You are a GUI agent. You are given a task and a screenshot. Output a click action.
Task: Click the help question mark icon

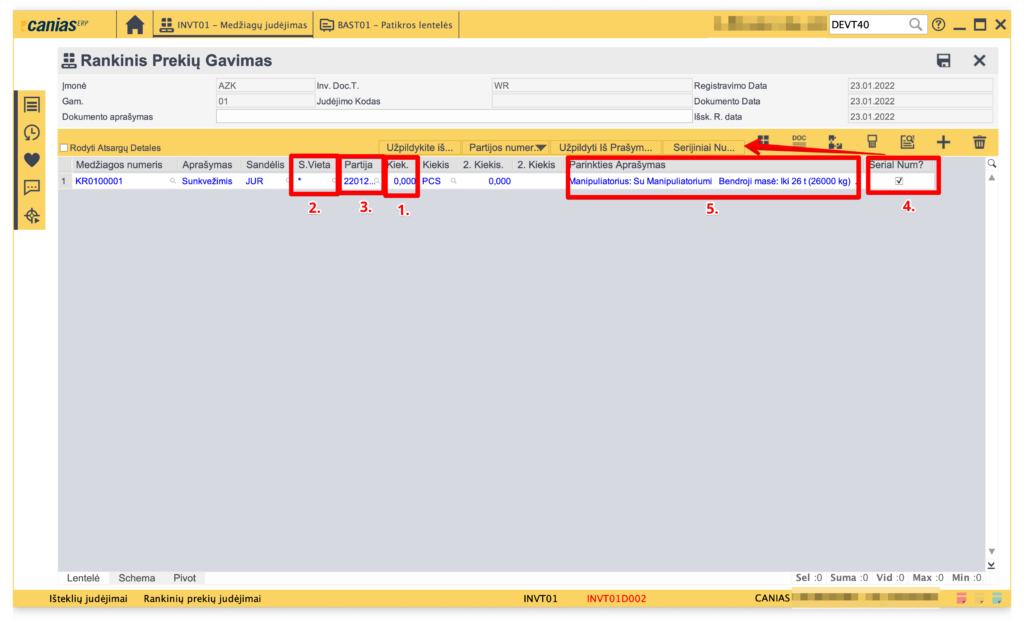[x=938, y=25]
